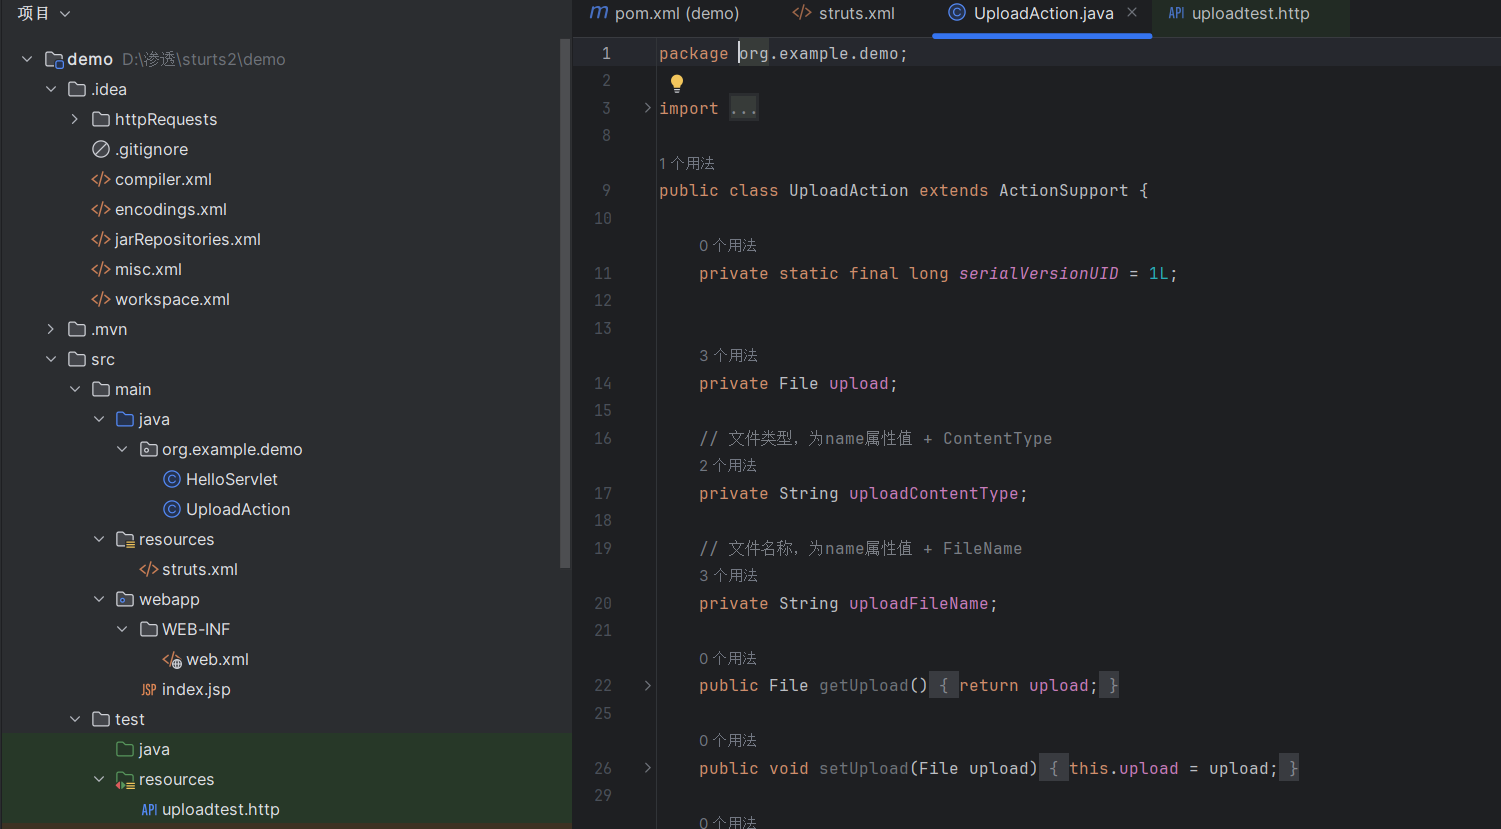This screenshot has width=1501, height=829.
Task: Expand the httpRequests folder
Action: (75, 119)
